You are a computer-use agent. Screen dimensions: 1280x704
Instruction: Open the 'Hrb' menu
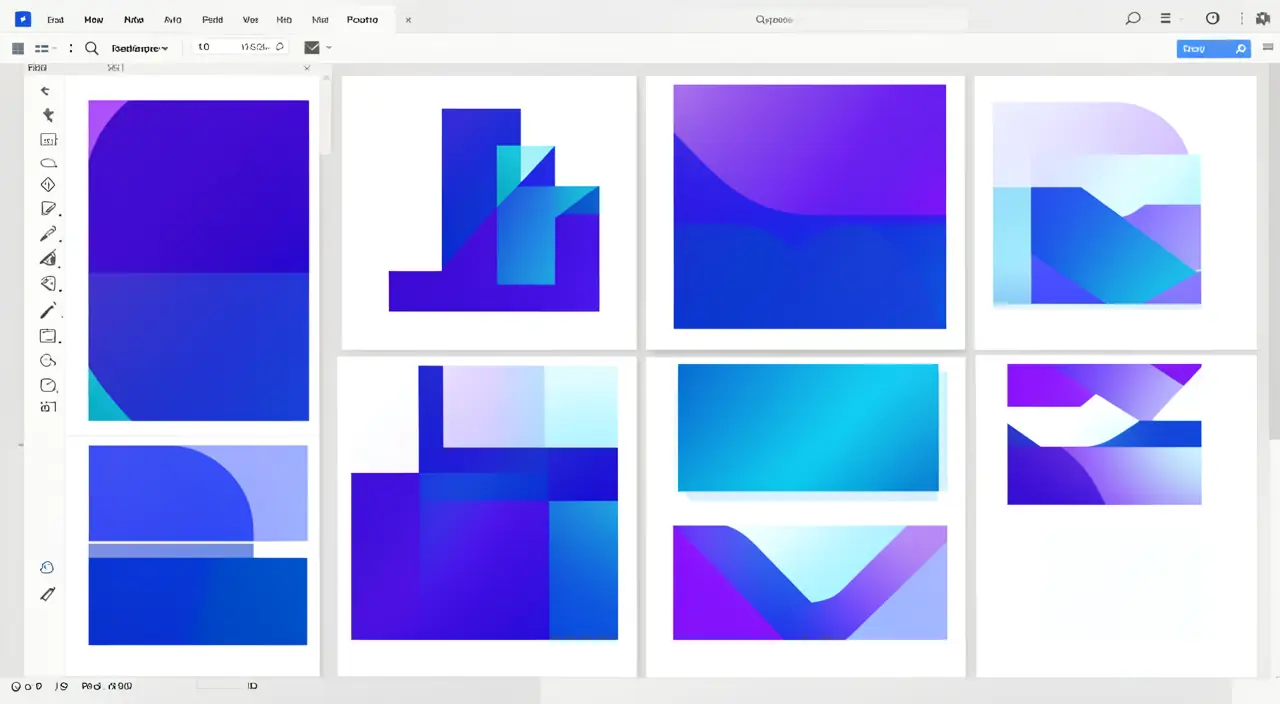tap(284, 20)
